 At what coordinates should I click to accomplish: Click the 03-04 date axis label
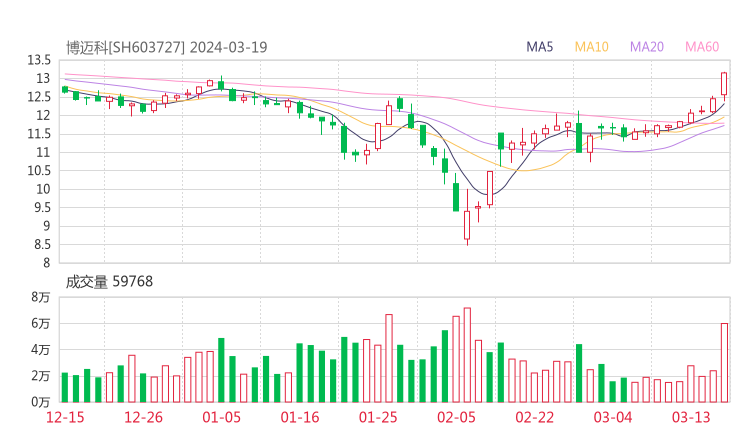click(x=613, y=417)
